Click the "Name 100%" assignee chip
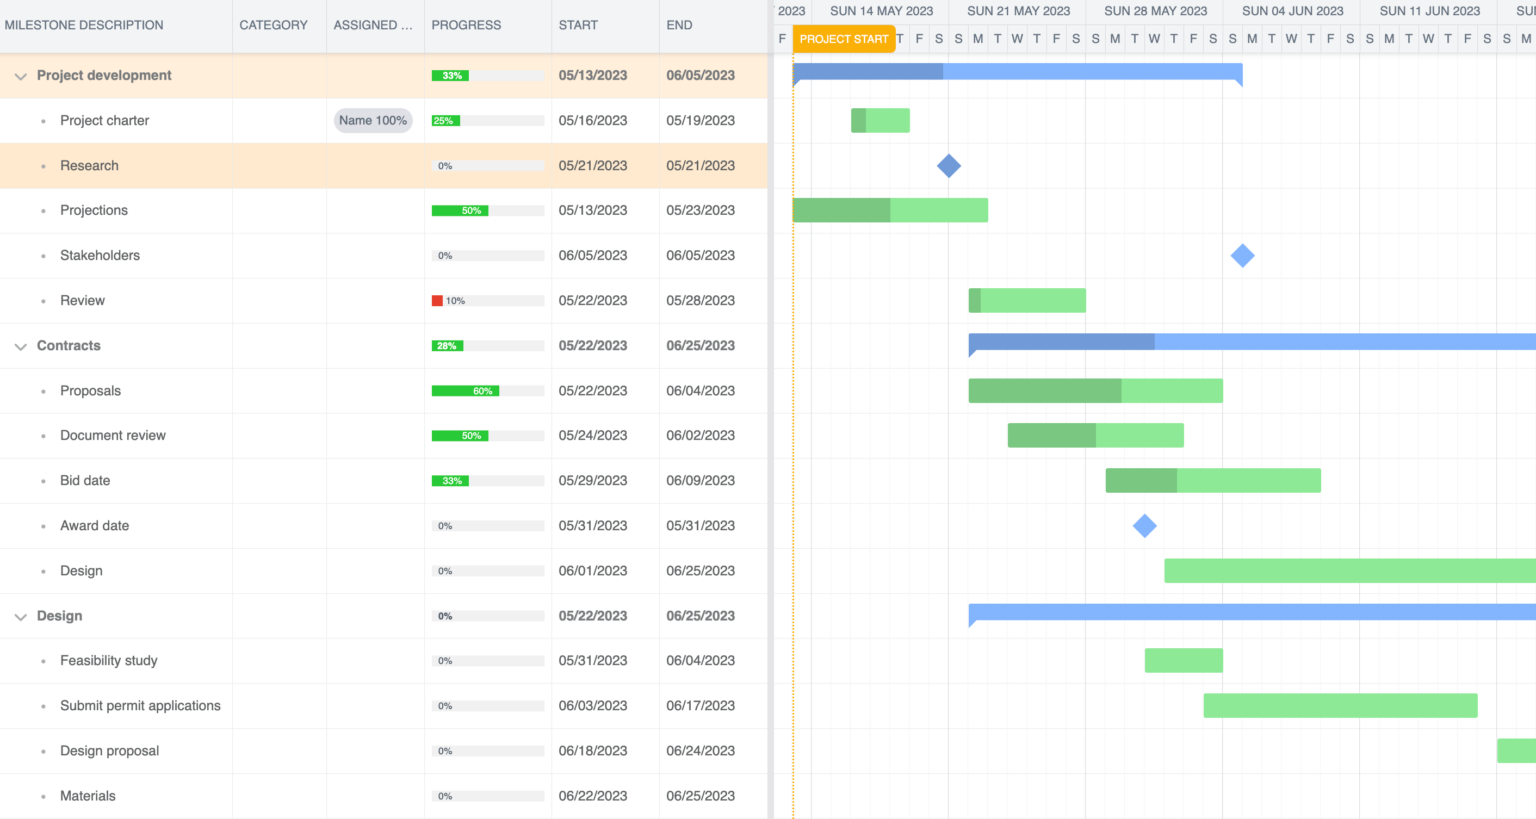Screen dimensions: 1536x819 [373, 120]
